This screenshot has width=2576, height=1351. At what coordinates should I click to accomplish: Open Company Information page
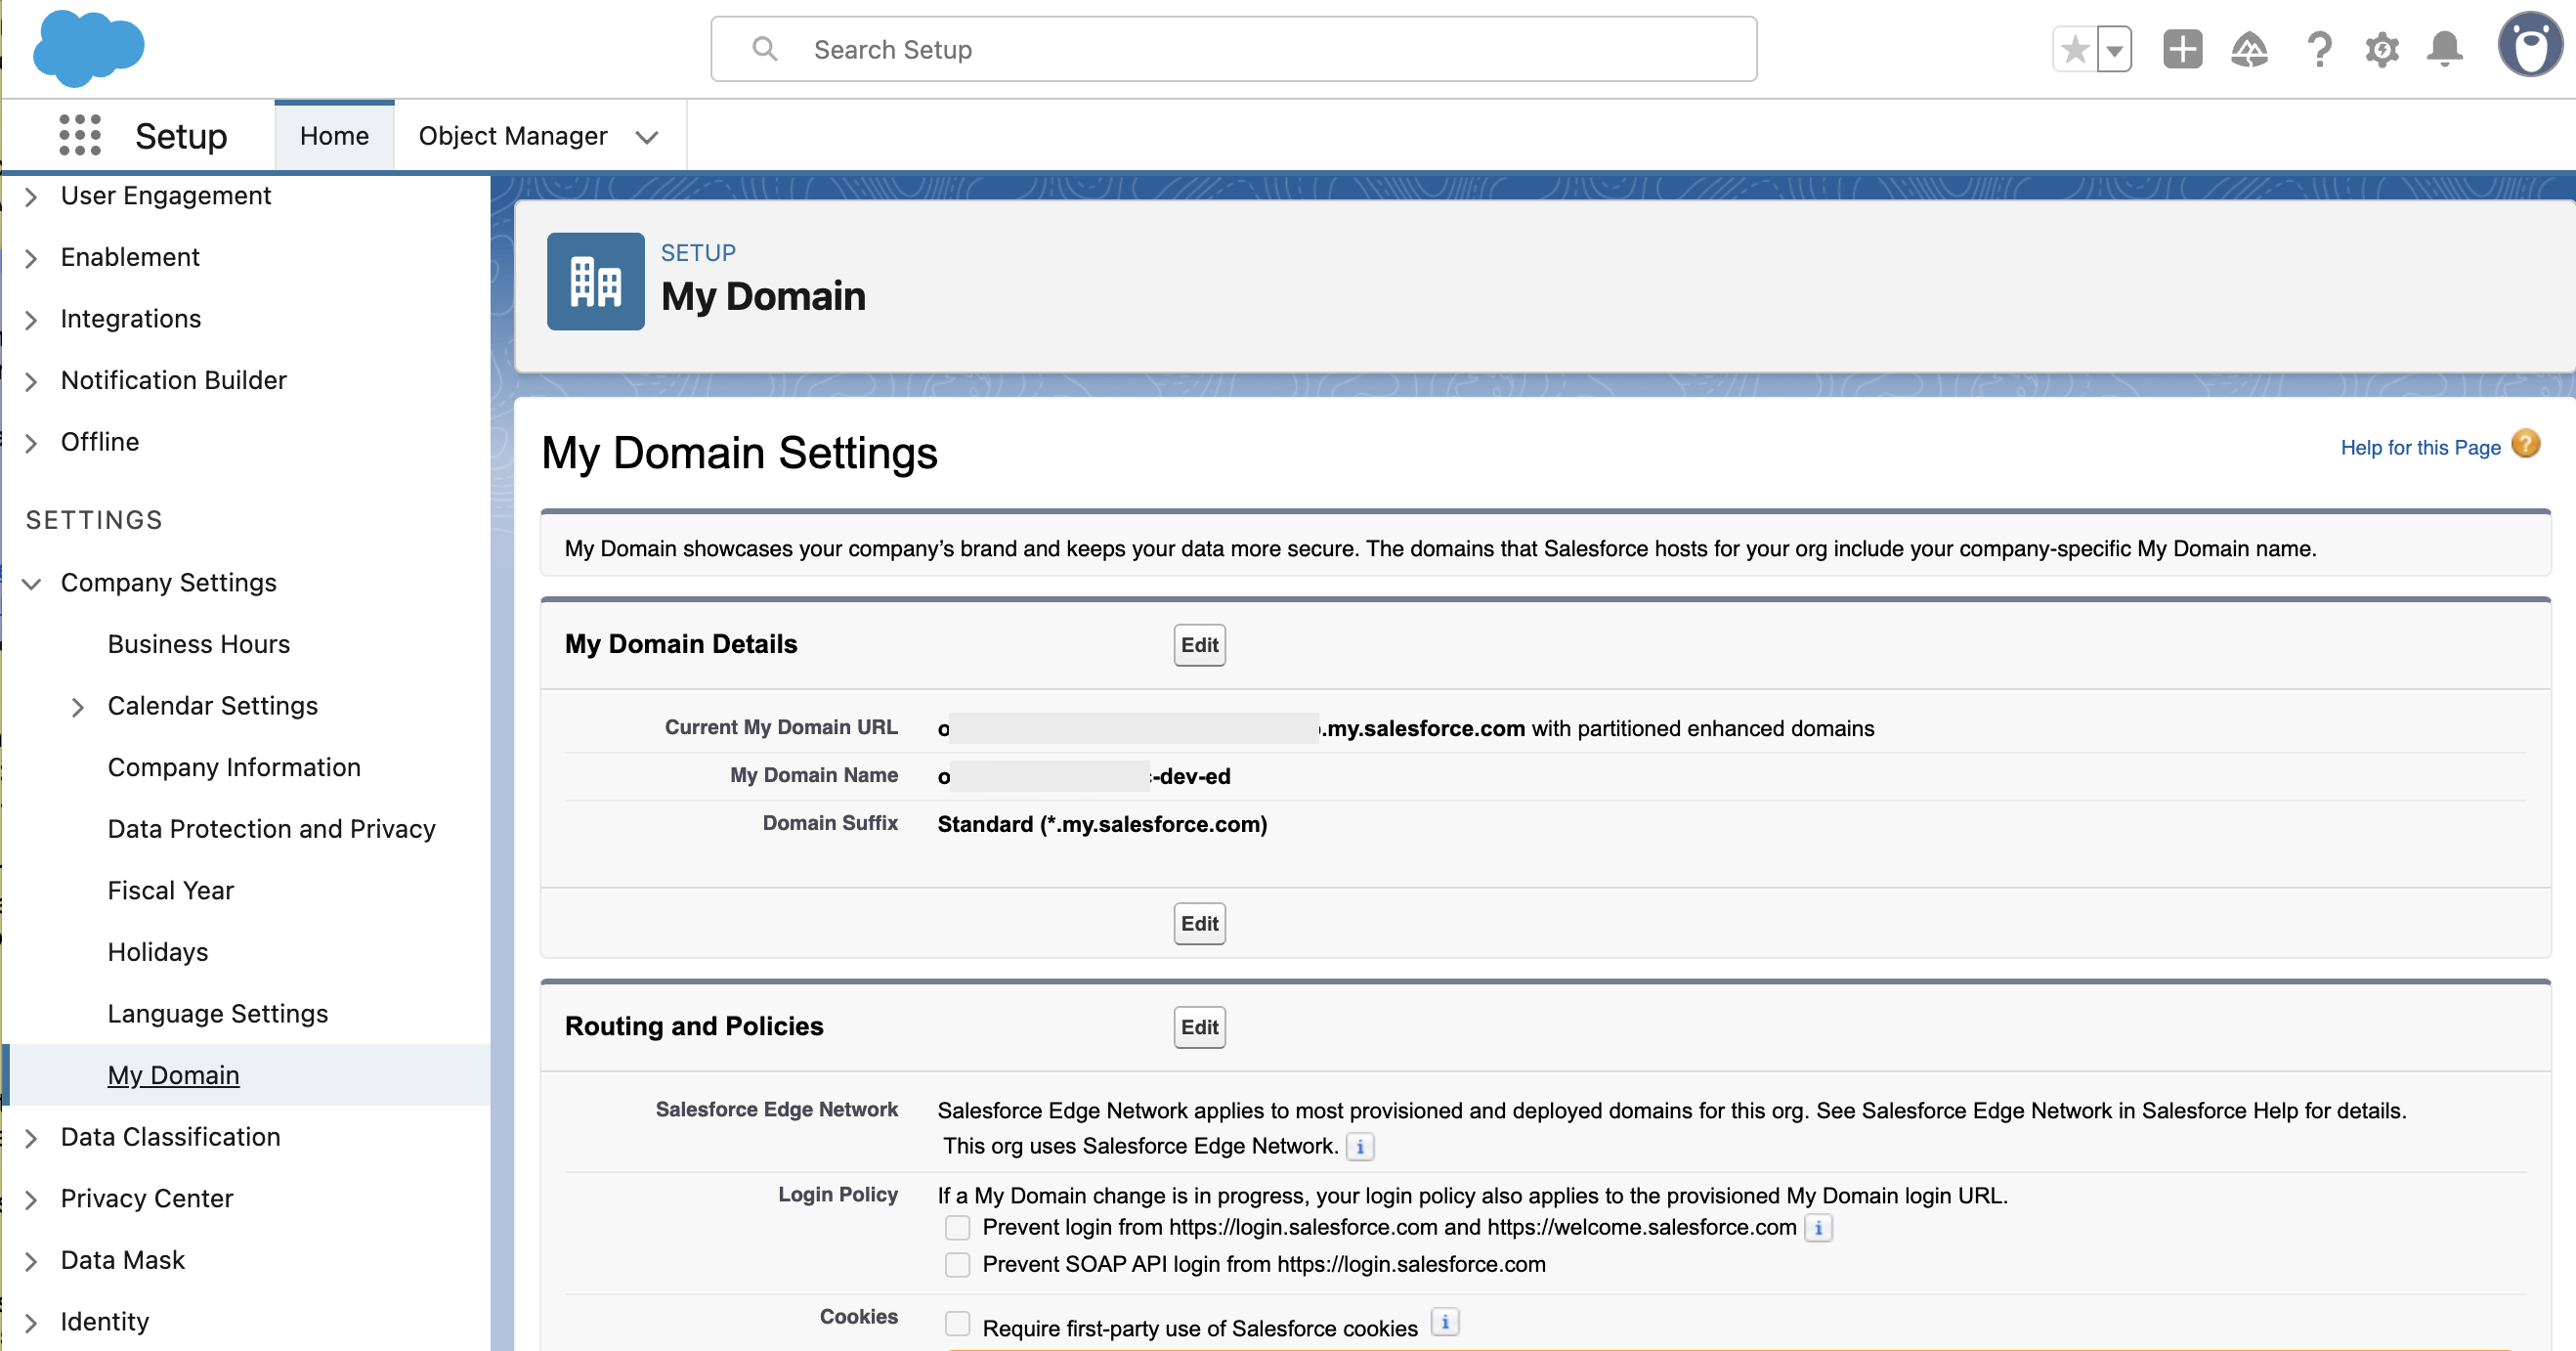tap(234, 766)
